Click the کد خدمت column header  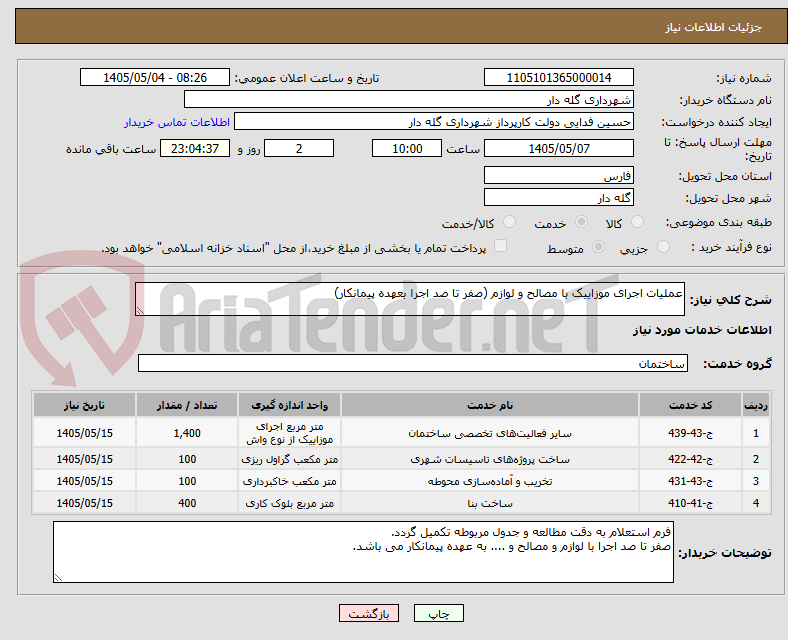tap(691, 405)
